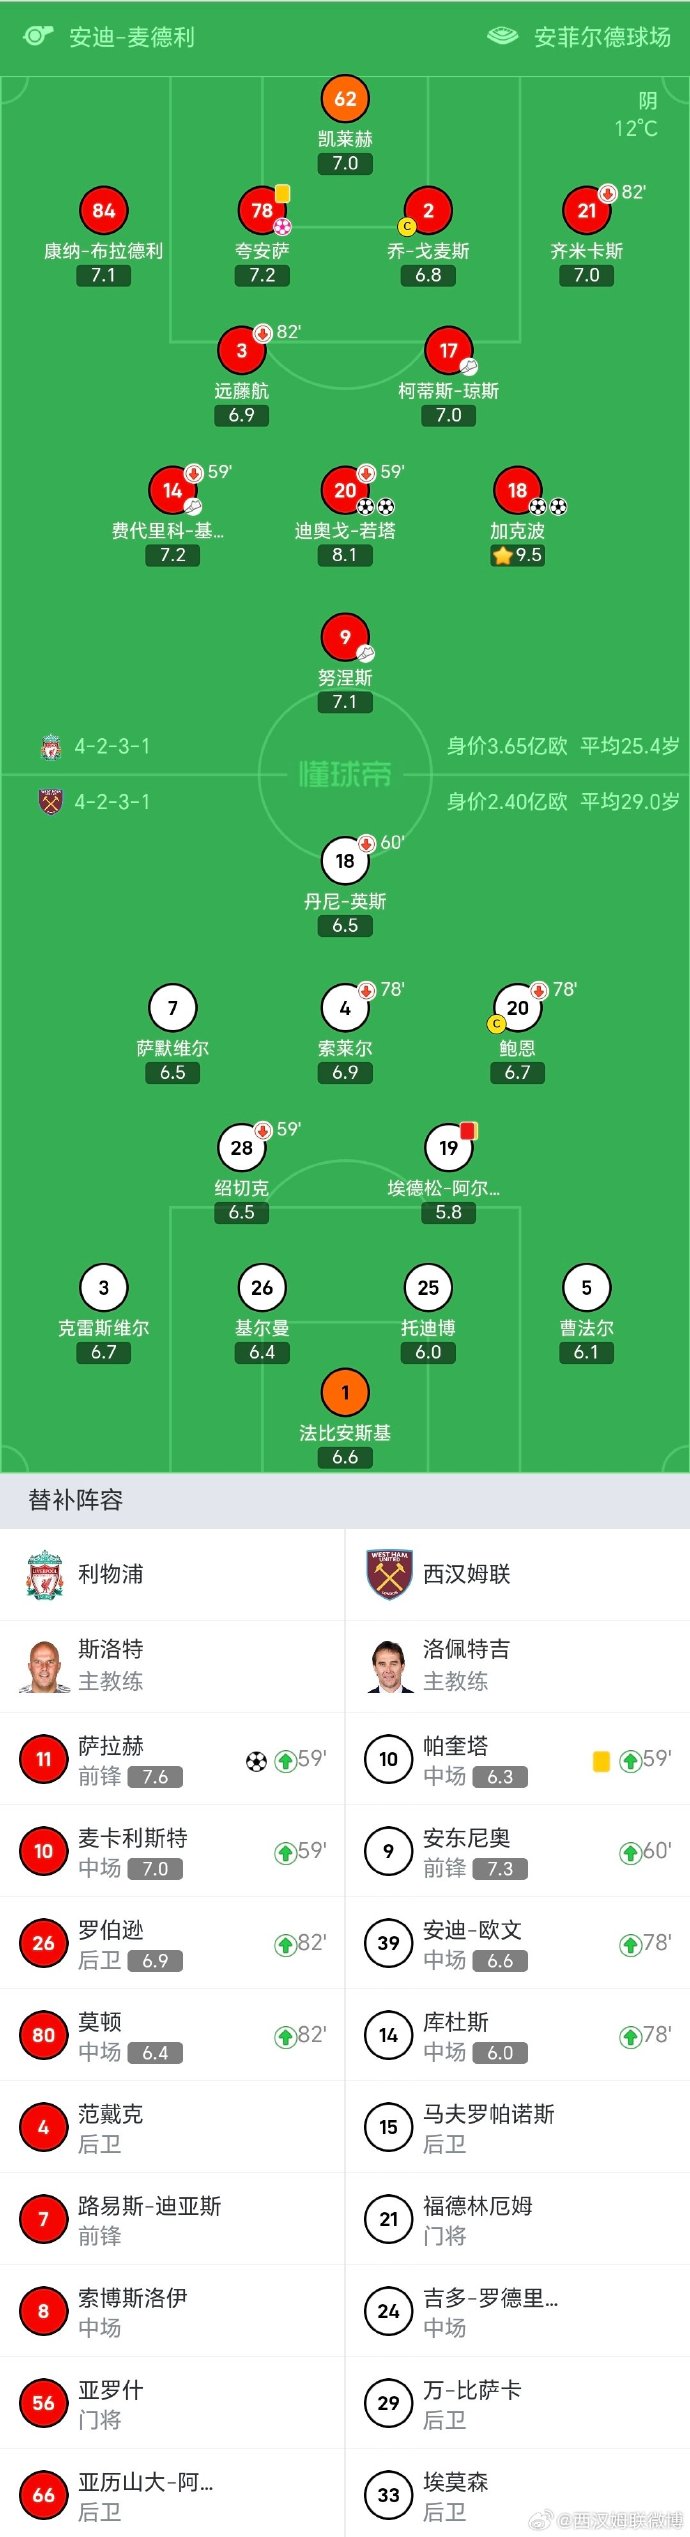The height and width of the screenshot is (2537, 690).
Task: Click 帕奎塔's yellow card indicator
Action: click(x=601, y=1761)
